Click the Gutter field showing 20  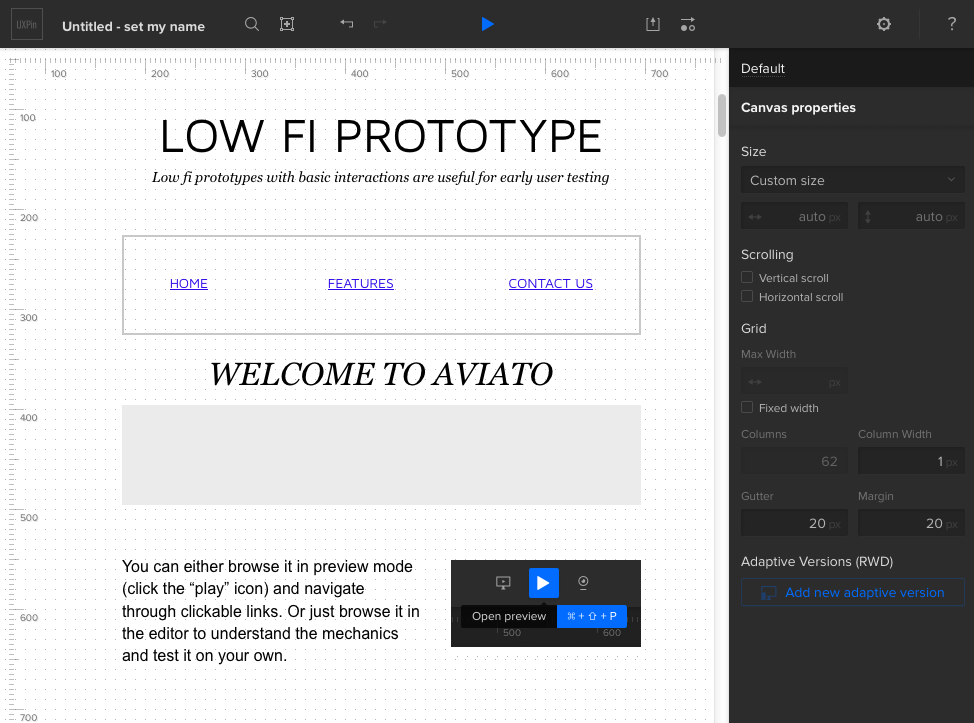click(794, 523)
